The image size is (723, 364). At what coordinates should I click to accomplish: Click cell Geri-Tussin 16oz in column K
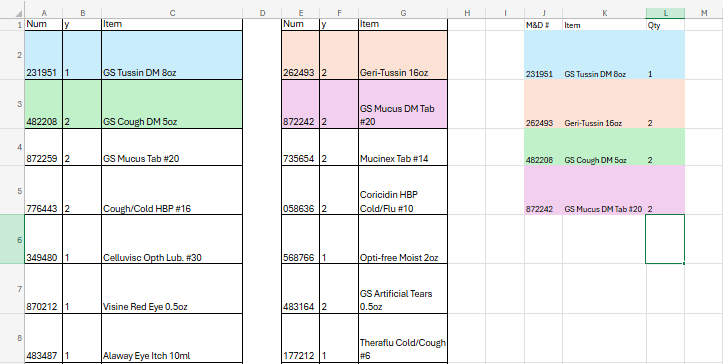point(604,104)
